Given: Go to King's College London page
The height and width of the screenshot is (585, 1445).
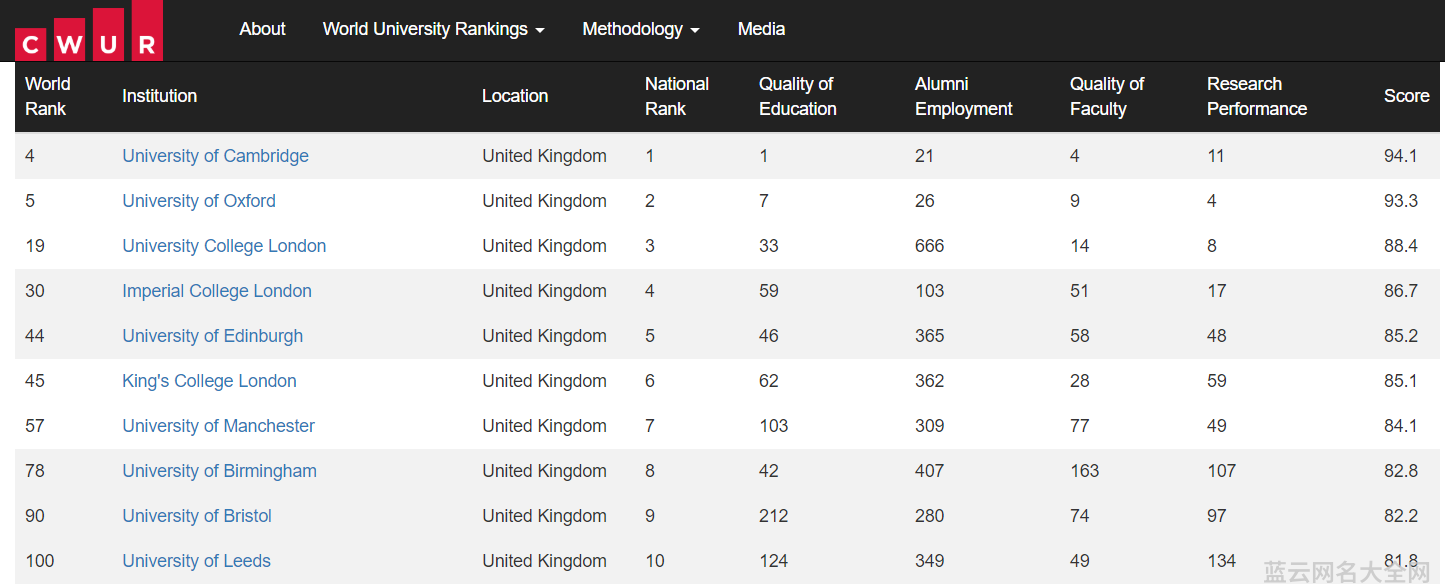Looking at the screenshot, I should point(209,381).
